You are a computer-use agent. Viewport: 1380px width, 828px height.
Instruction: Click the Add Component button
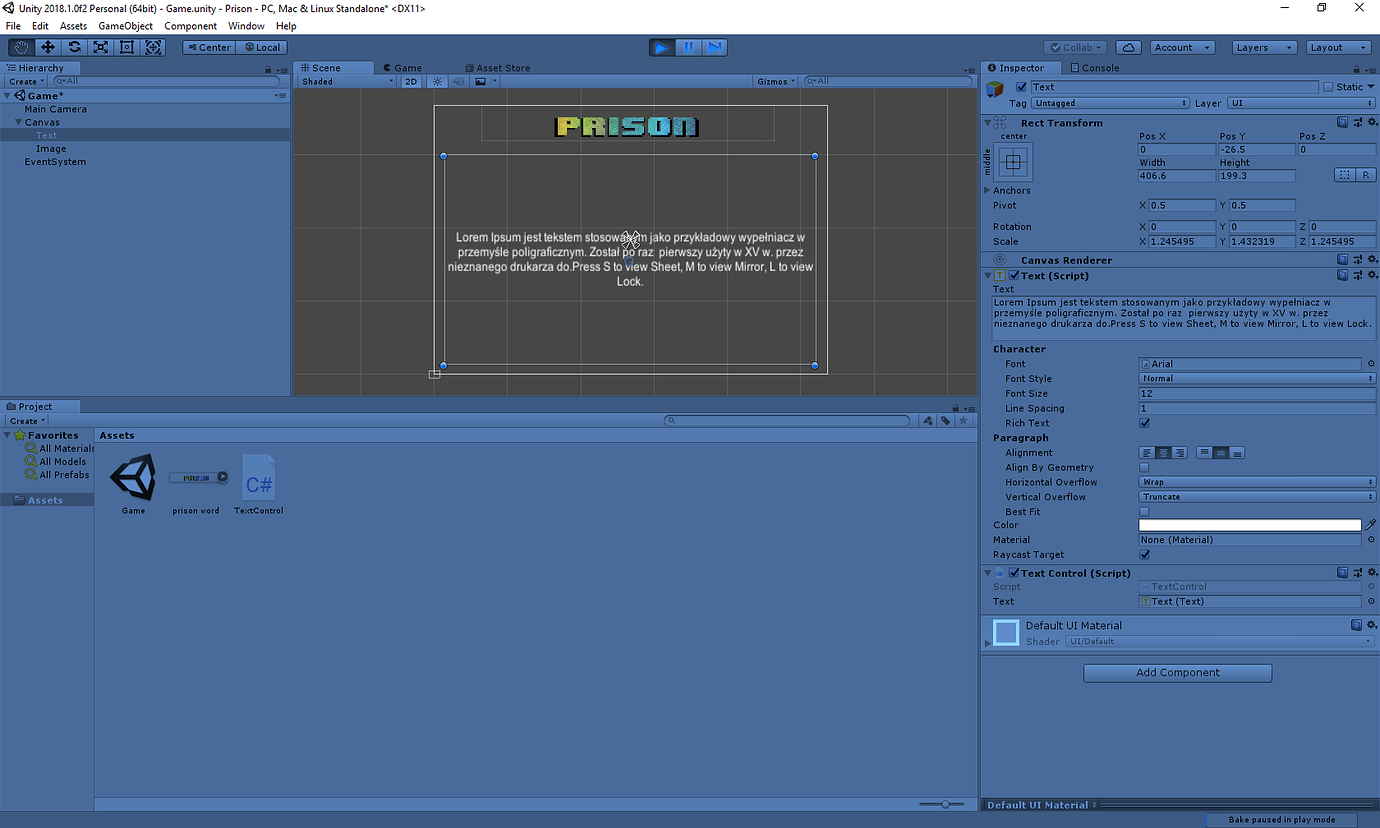tap(1177, 673)
